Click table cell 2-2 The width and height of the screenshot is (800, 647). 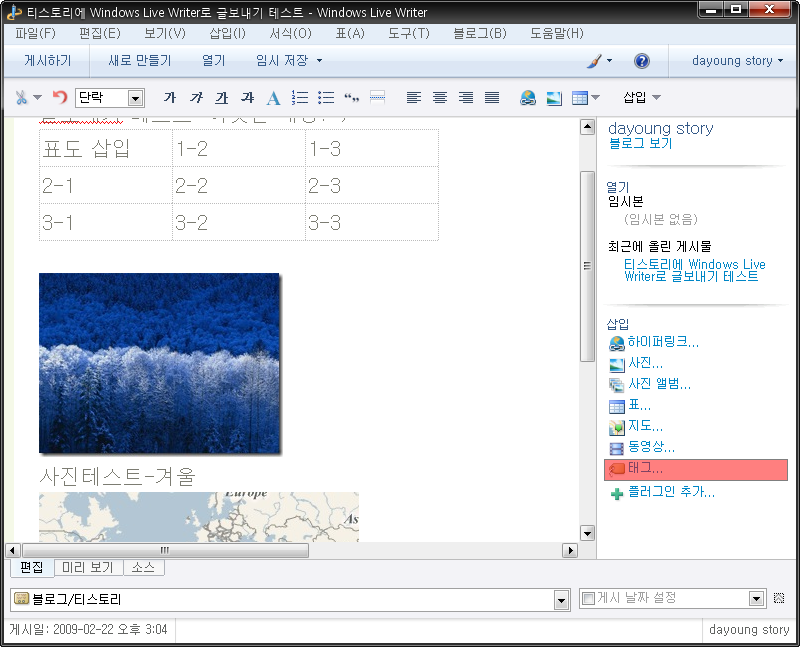[x=239, y=186]
